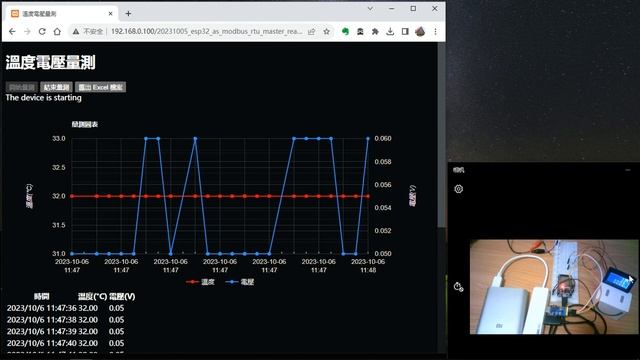This screenshot has width=640, height=360.
Task: Bookmark this page with the star icon
Action: click(x=327, y=31)
